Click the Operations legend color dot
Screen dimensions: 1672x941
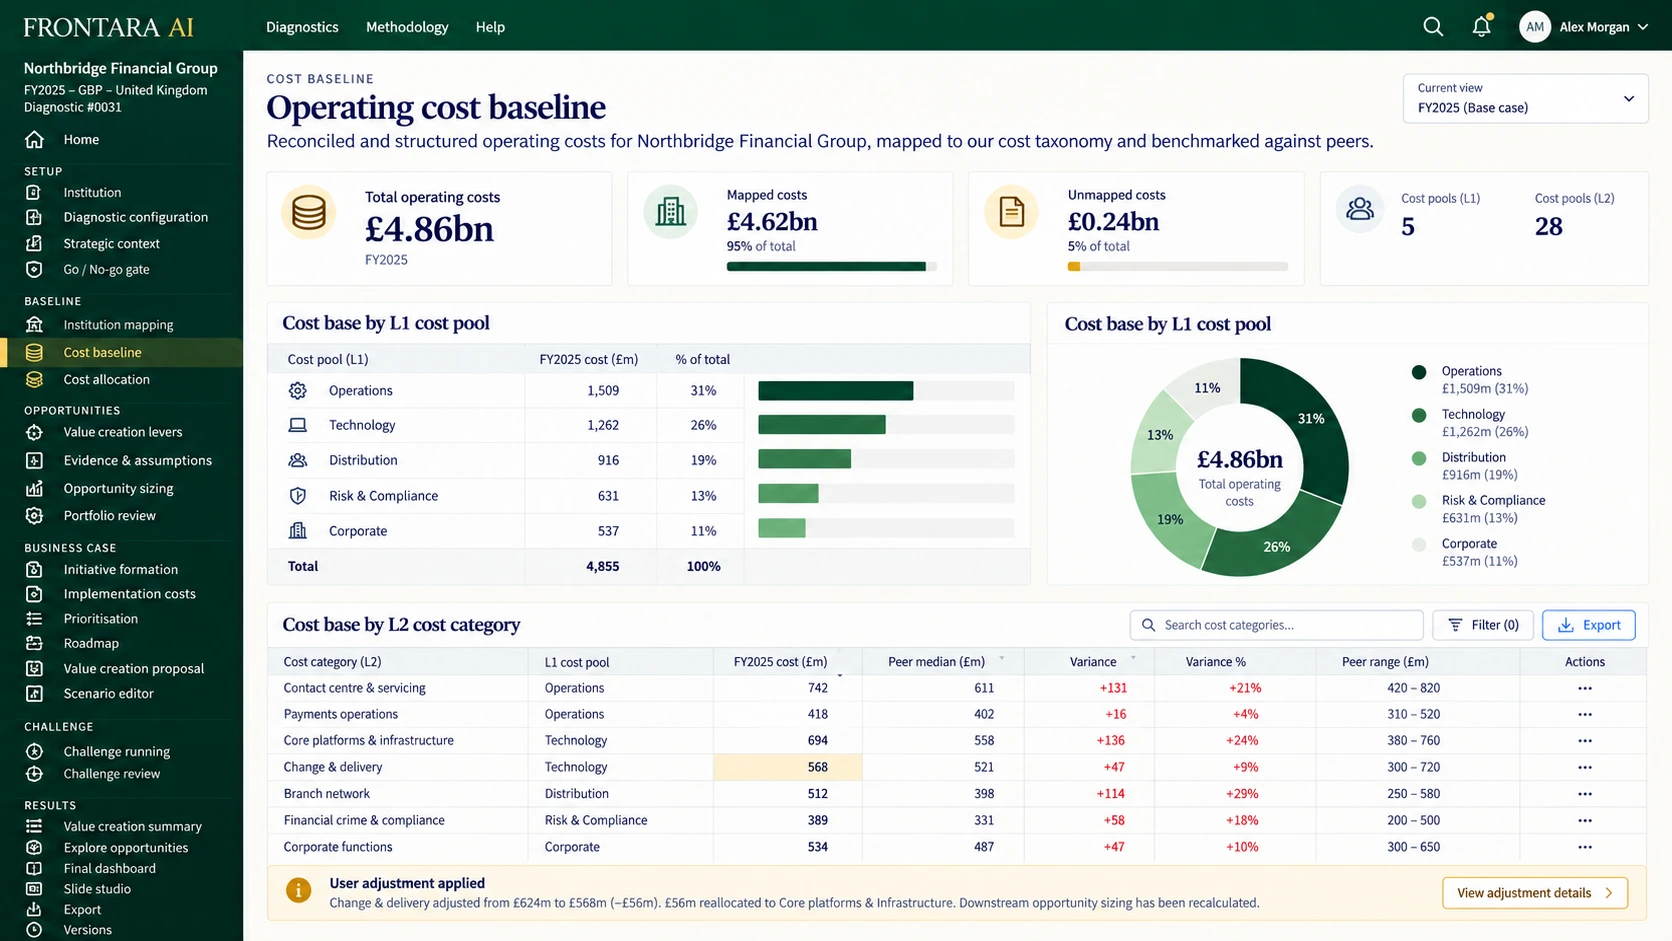point(1419,372)
